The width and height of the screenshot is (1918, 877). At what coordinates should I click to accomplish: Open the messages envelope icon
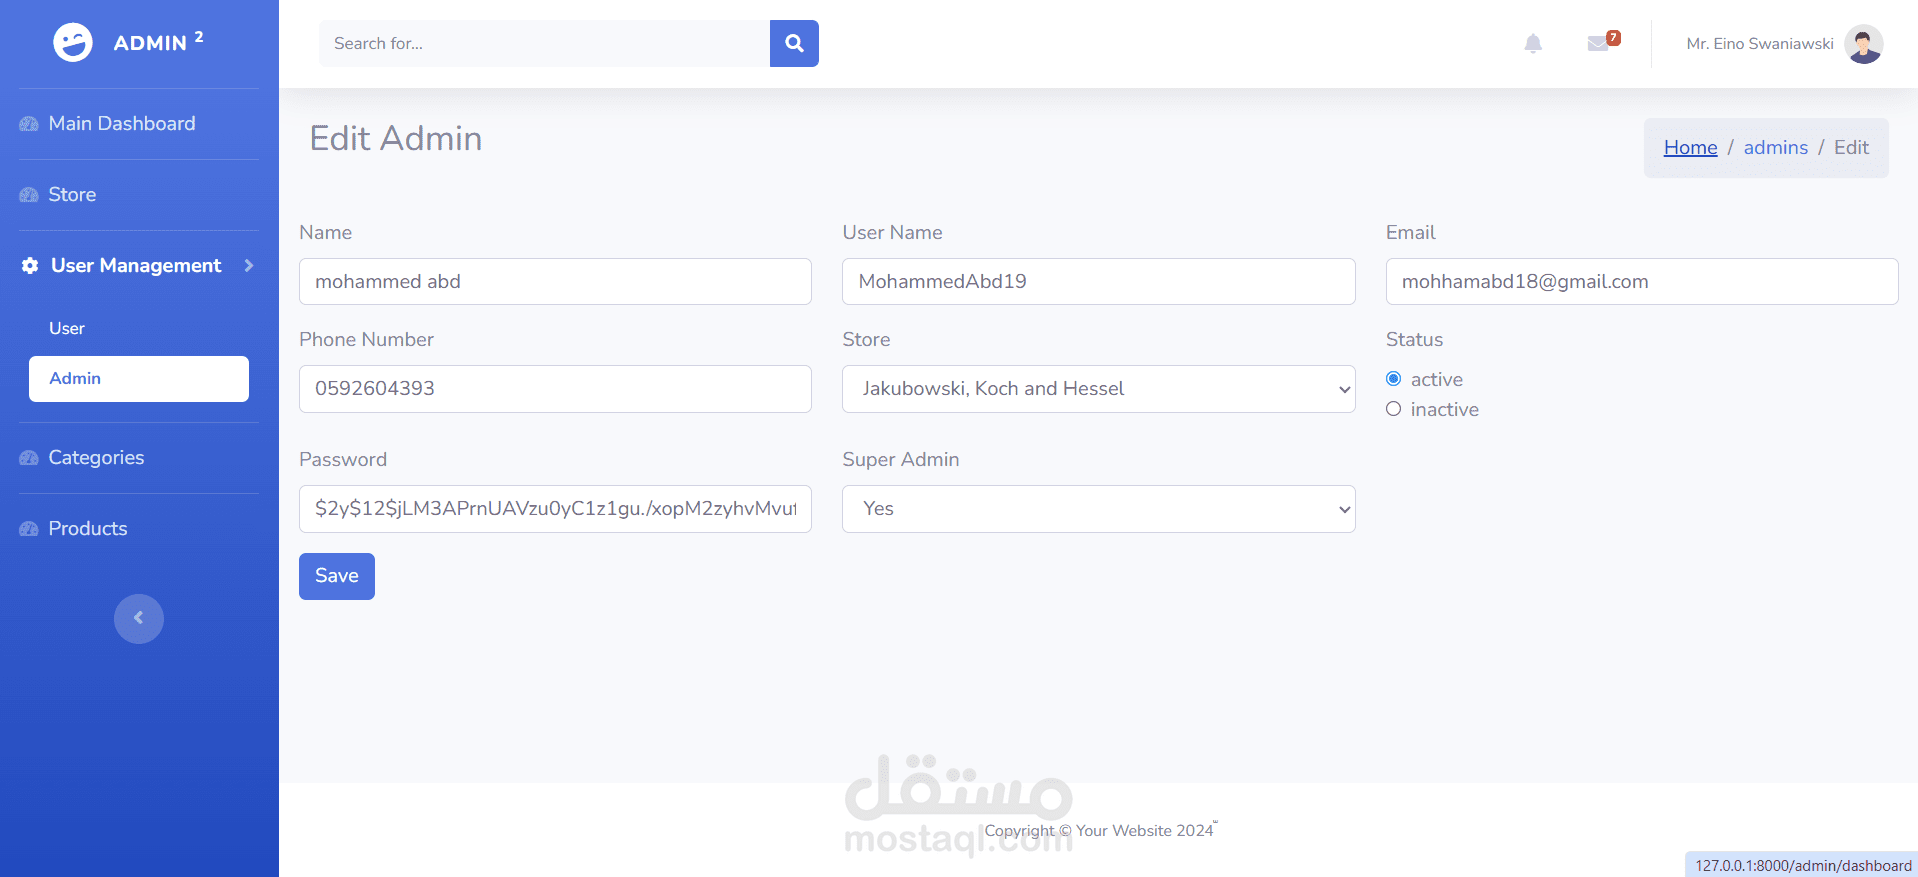[1598, 43]
